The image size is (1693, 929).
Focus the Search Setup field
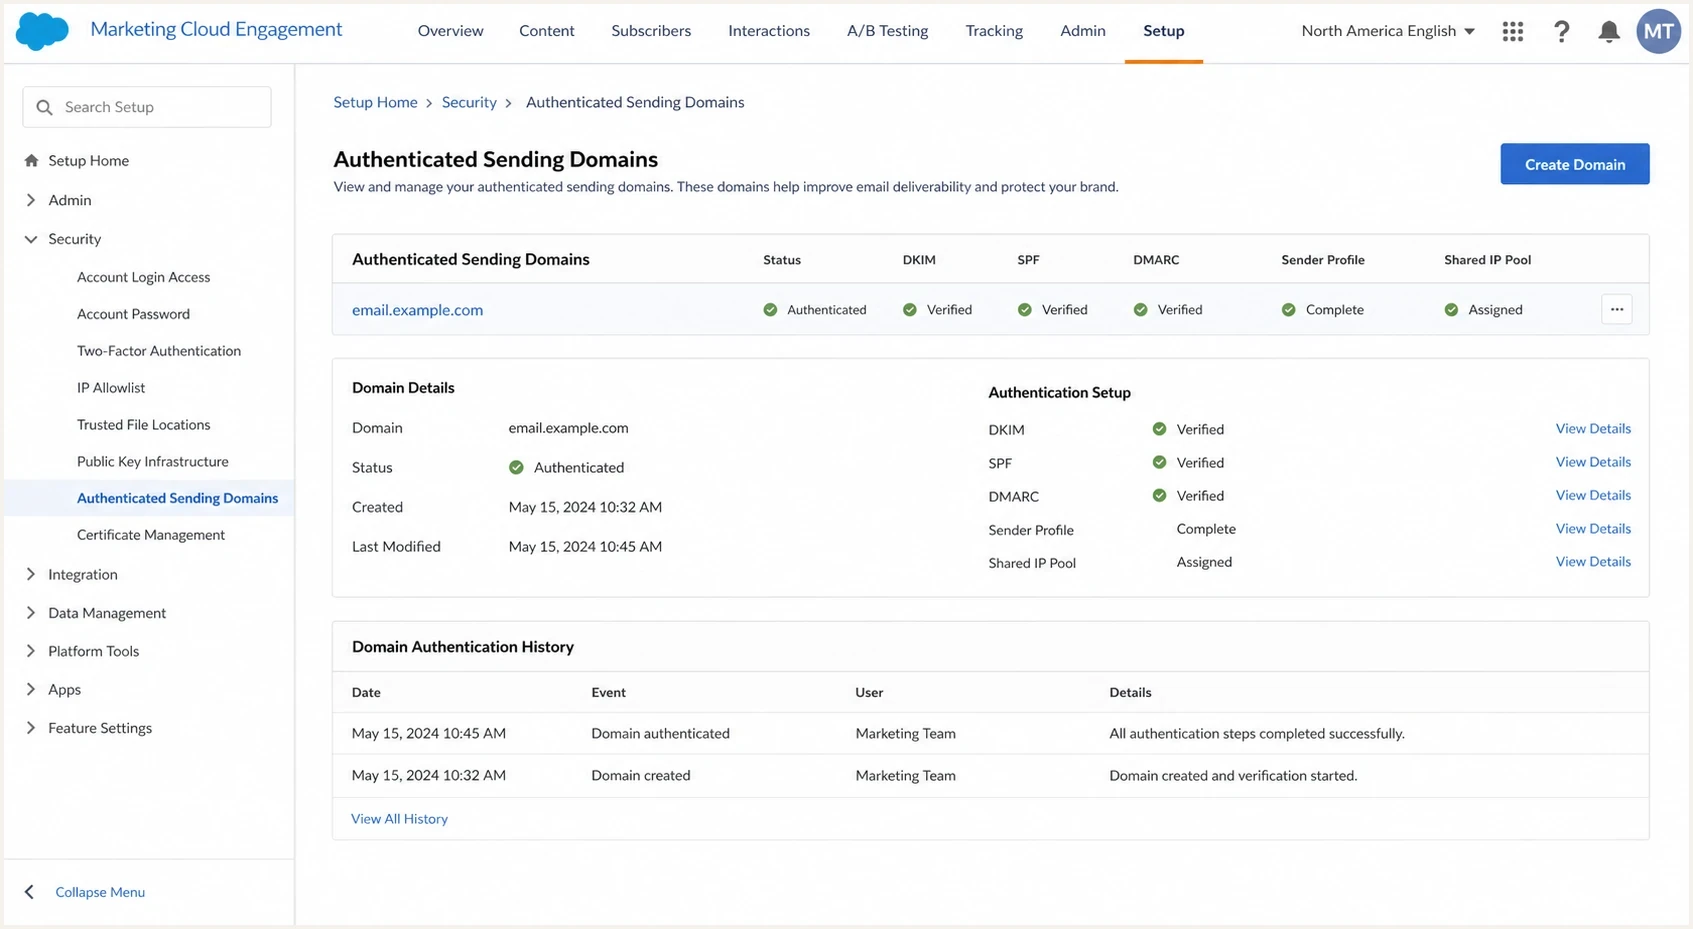click(147, 107)
